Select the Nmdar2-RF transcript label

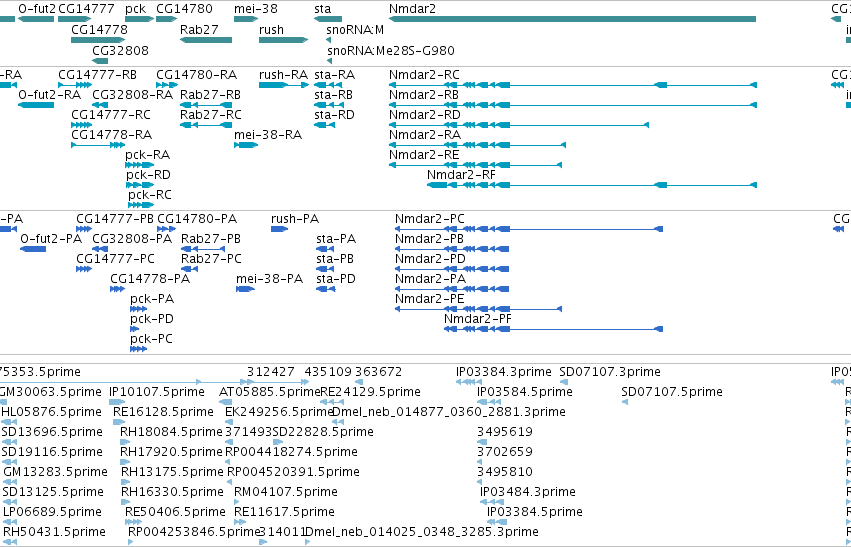point(461,175)
